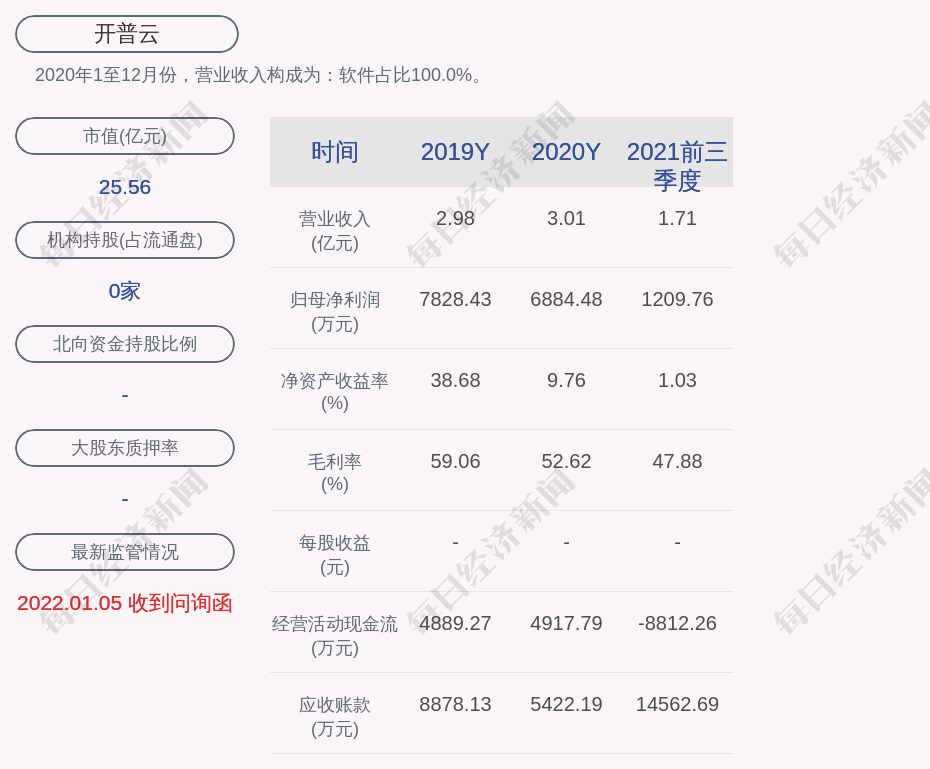
Task: Click the gross margin value 47.88
Action: pos(677,461)
